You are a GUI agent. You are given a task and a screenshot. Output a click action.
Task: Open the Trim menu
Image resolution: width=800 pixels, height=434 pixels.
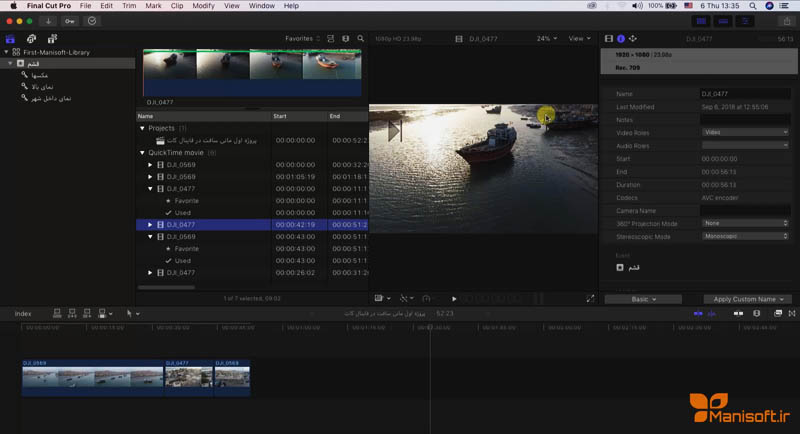pos(129,6)
